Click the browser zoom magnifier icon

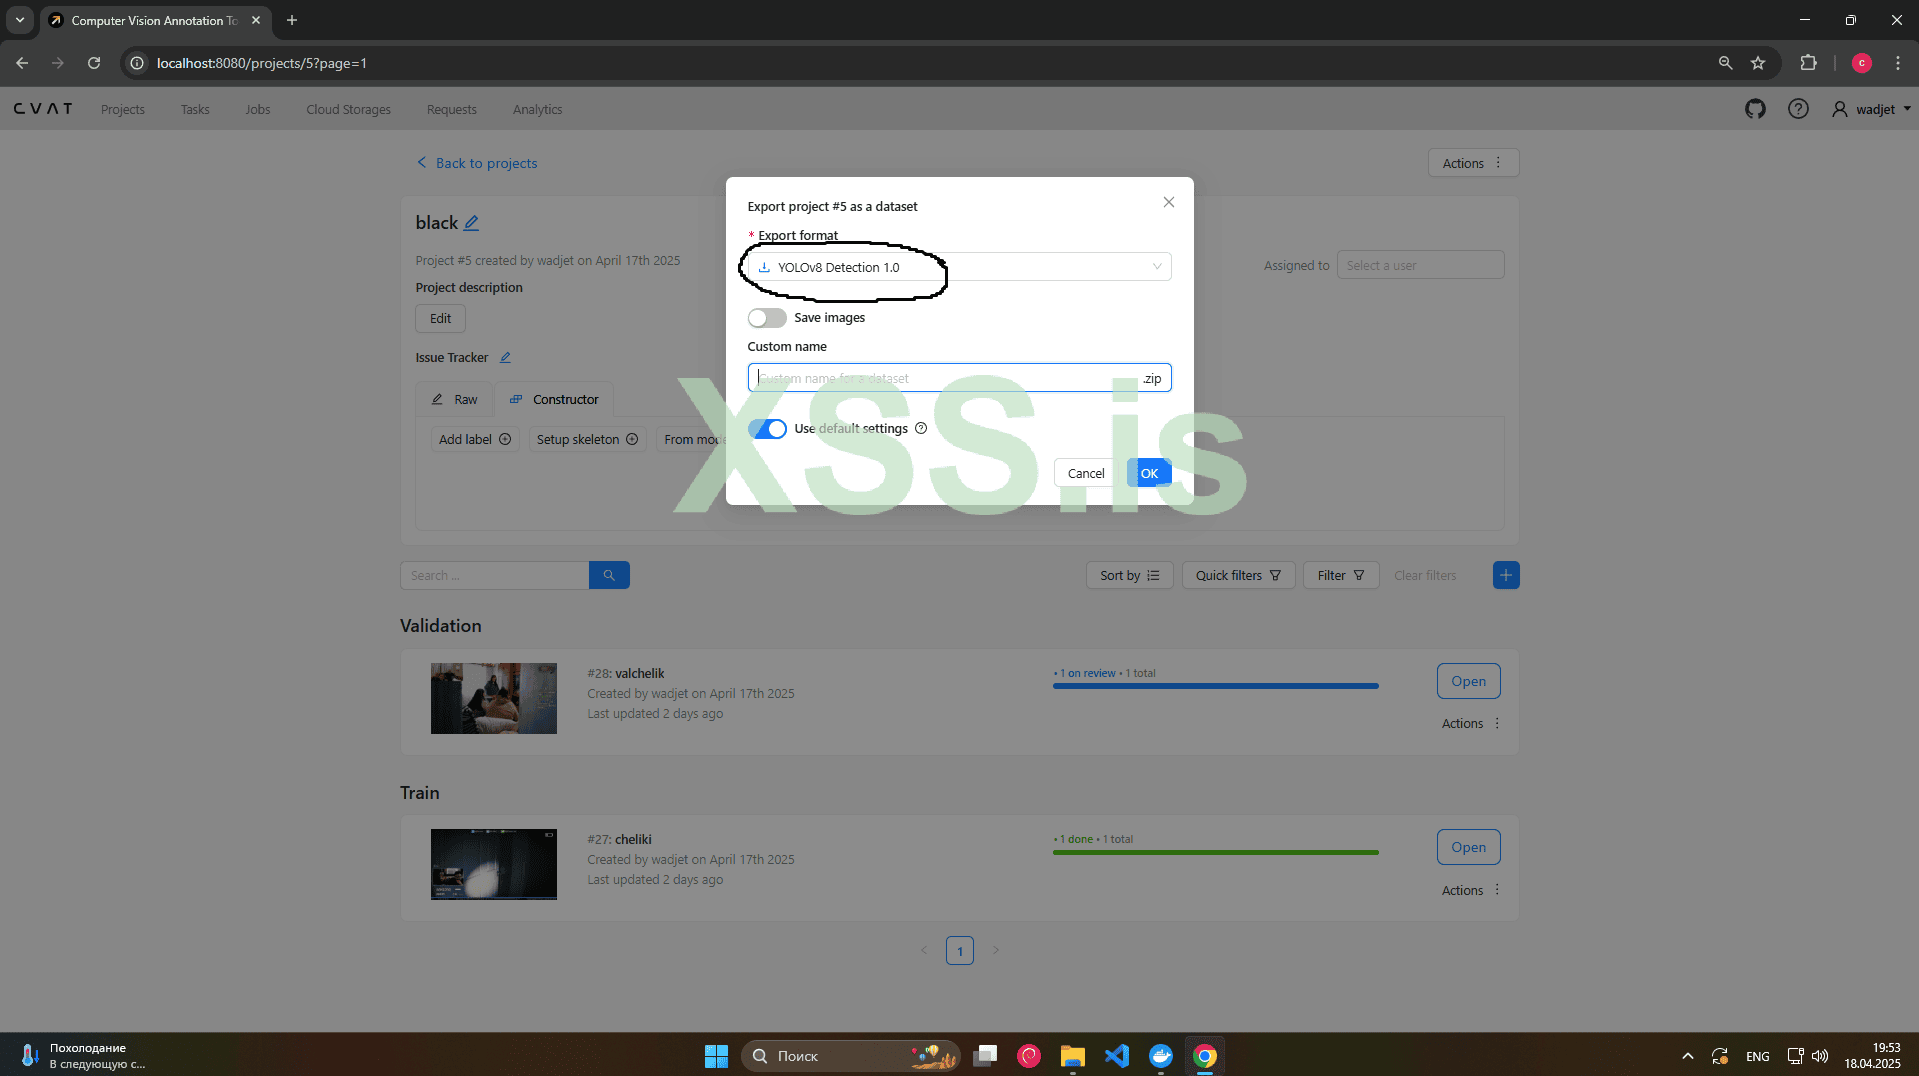pyautogui.click(x=1725, y=63)
